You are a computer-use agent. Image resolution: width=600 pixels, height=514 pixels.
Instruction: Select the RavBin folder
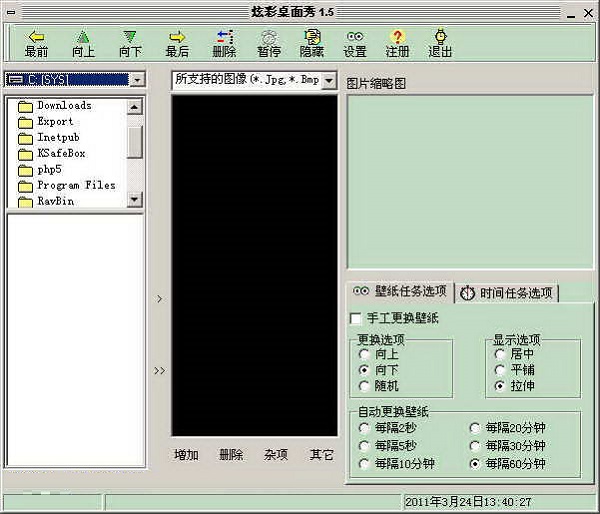tap(46, 201)
